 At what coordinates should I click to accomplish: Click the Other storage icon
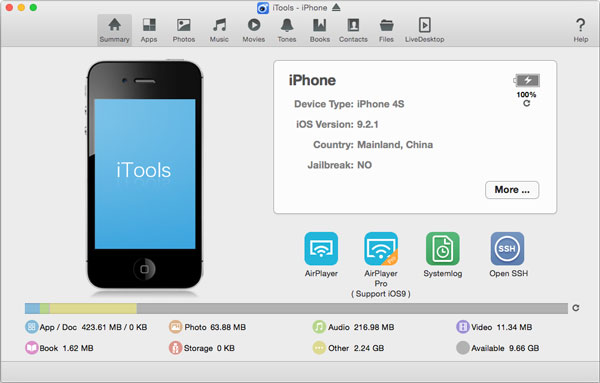point(319,348)
